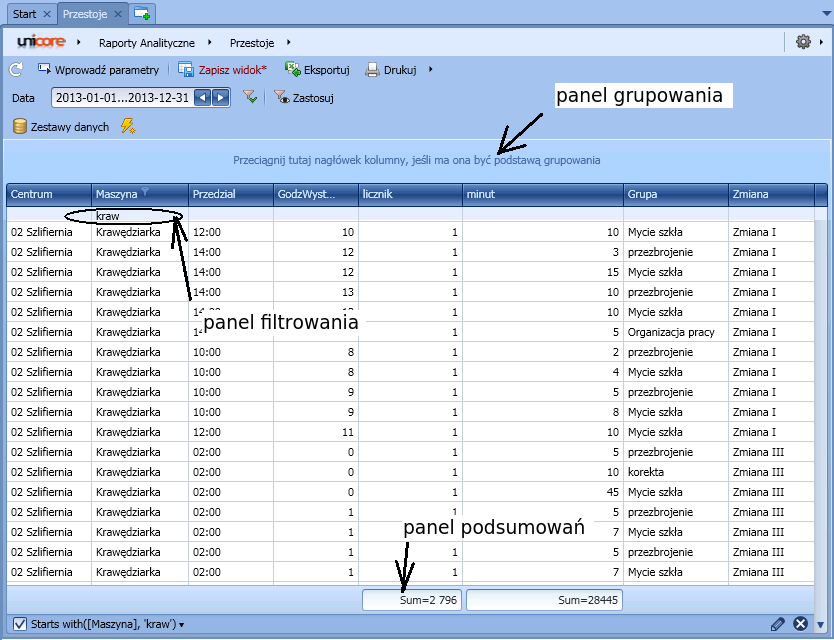Click the edit filter pencil icon

pos(778,624)
